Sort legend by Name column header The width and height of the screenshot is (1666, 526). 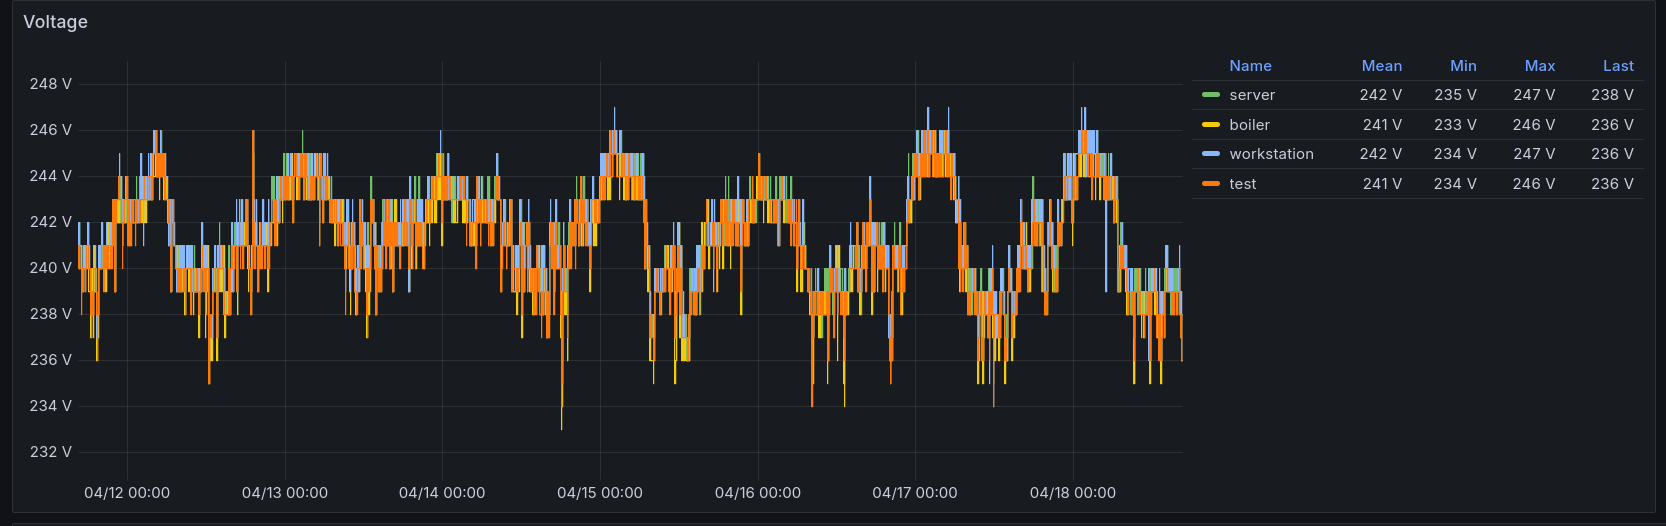1250,66
